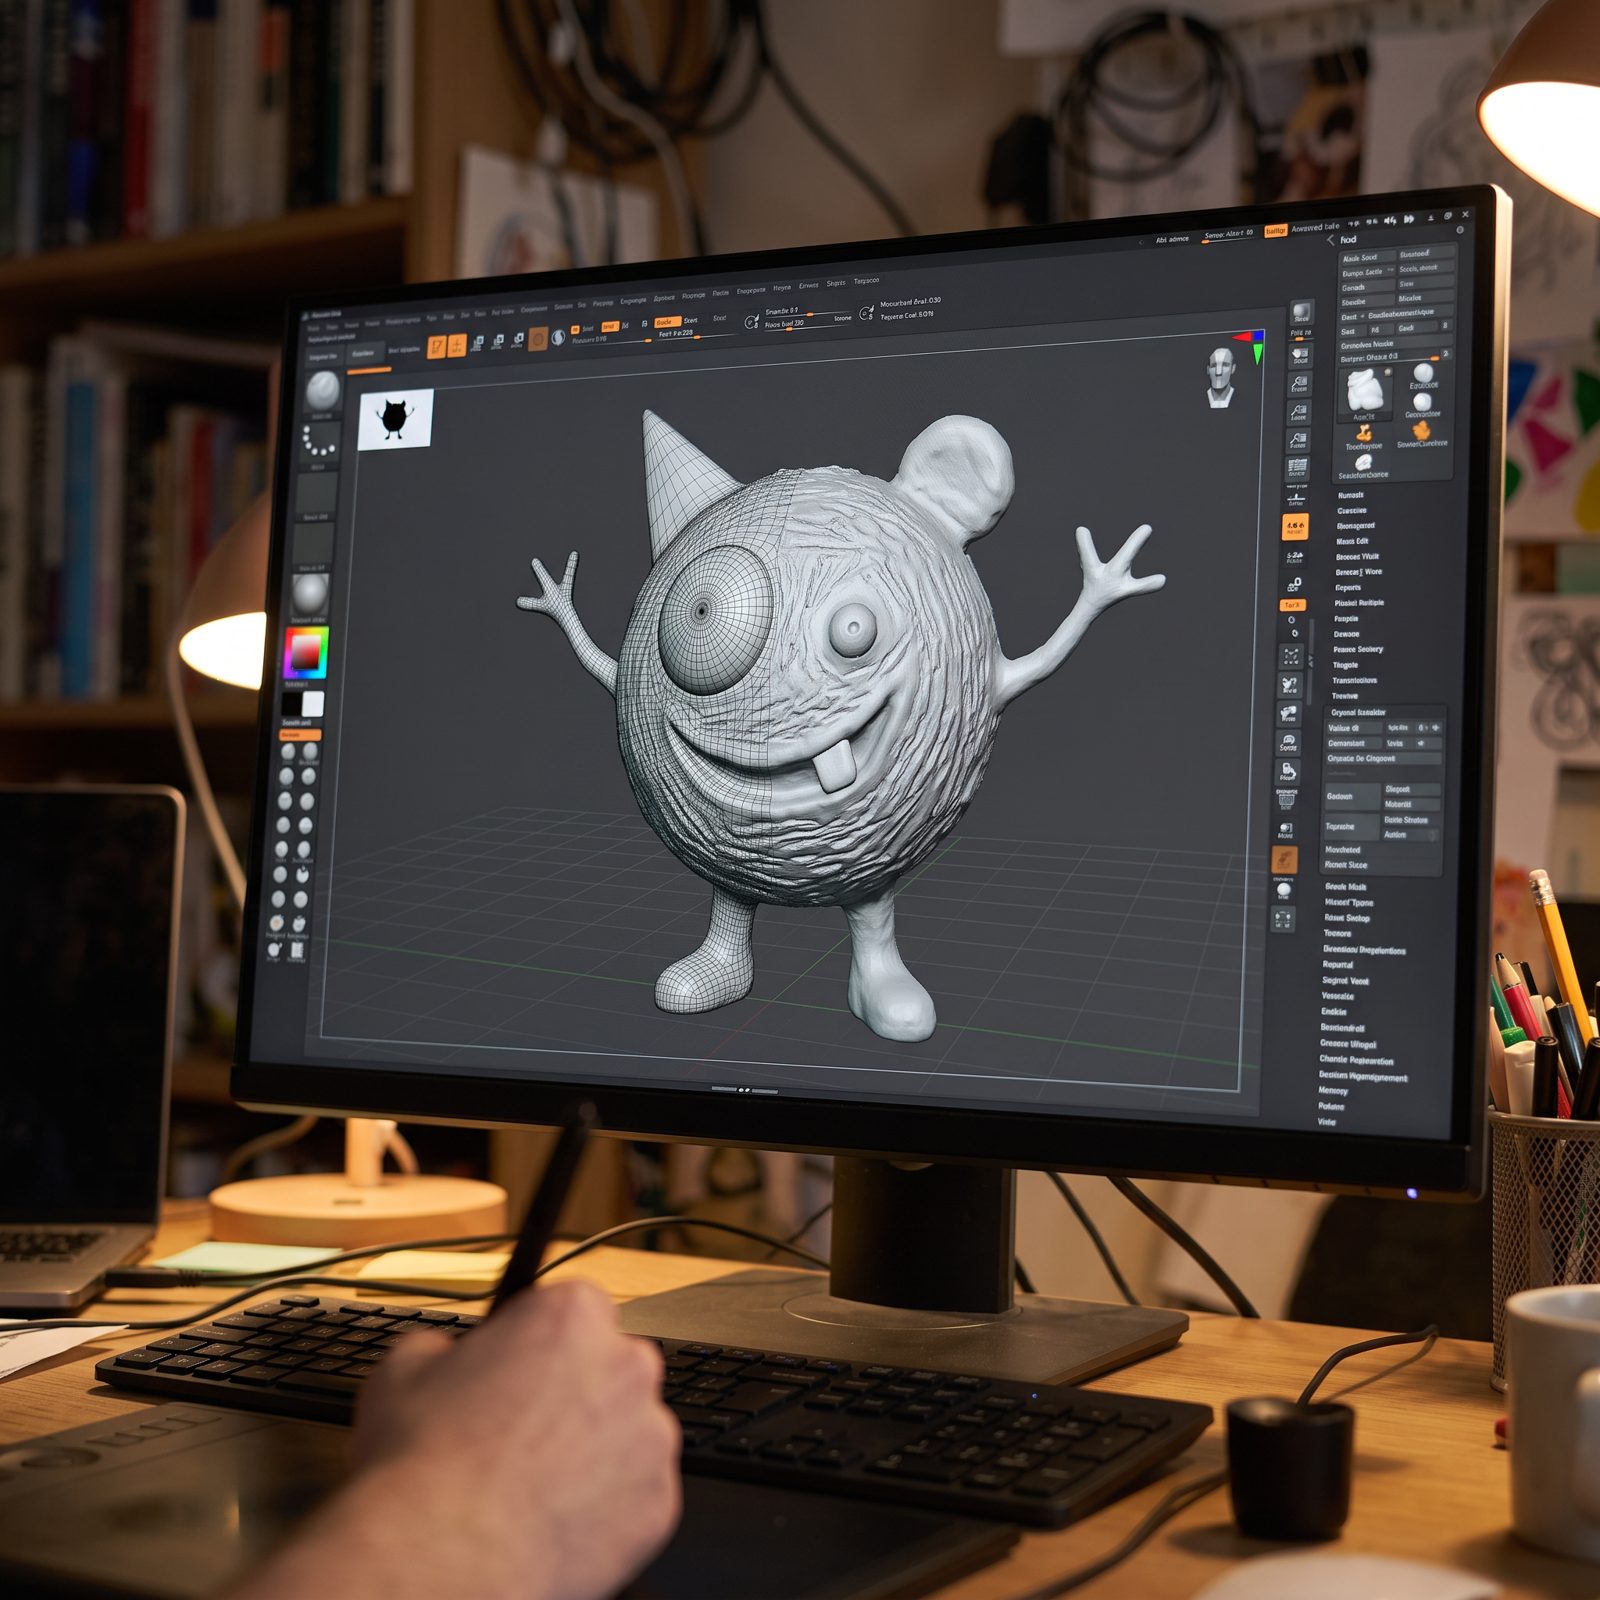Click the back chevron beside 'fiod'
The width and height of the screenshot is (1600, 1600).
1331,240
